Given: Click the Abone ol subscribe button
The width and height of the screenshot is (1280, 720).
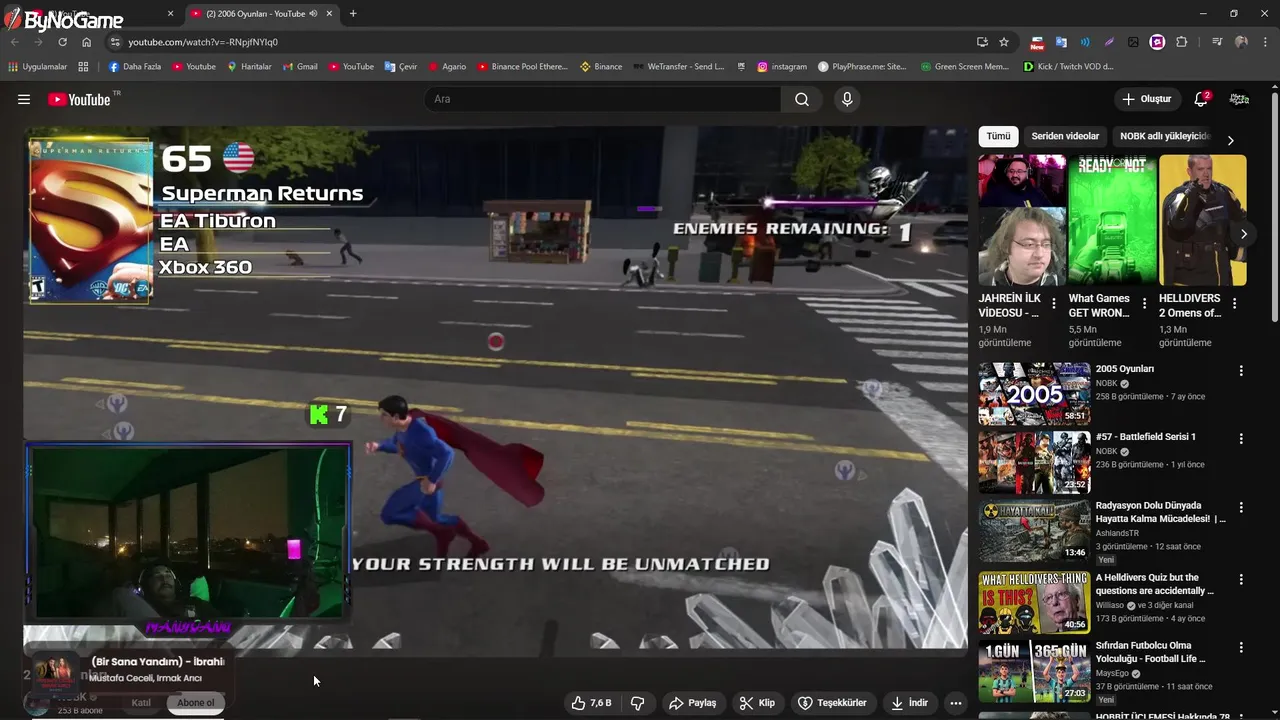Looking at the screenshot, I should (x=196, y=703).
